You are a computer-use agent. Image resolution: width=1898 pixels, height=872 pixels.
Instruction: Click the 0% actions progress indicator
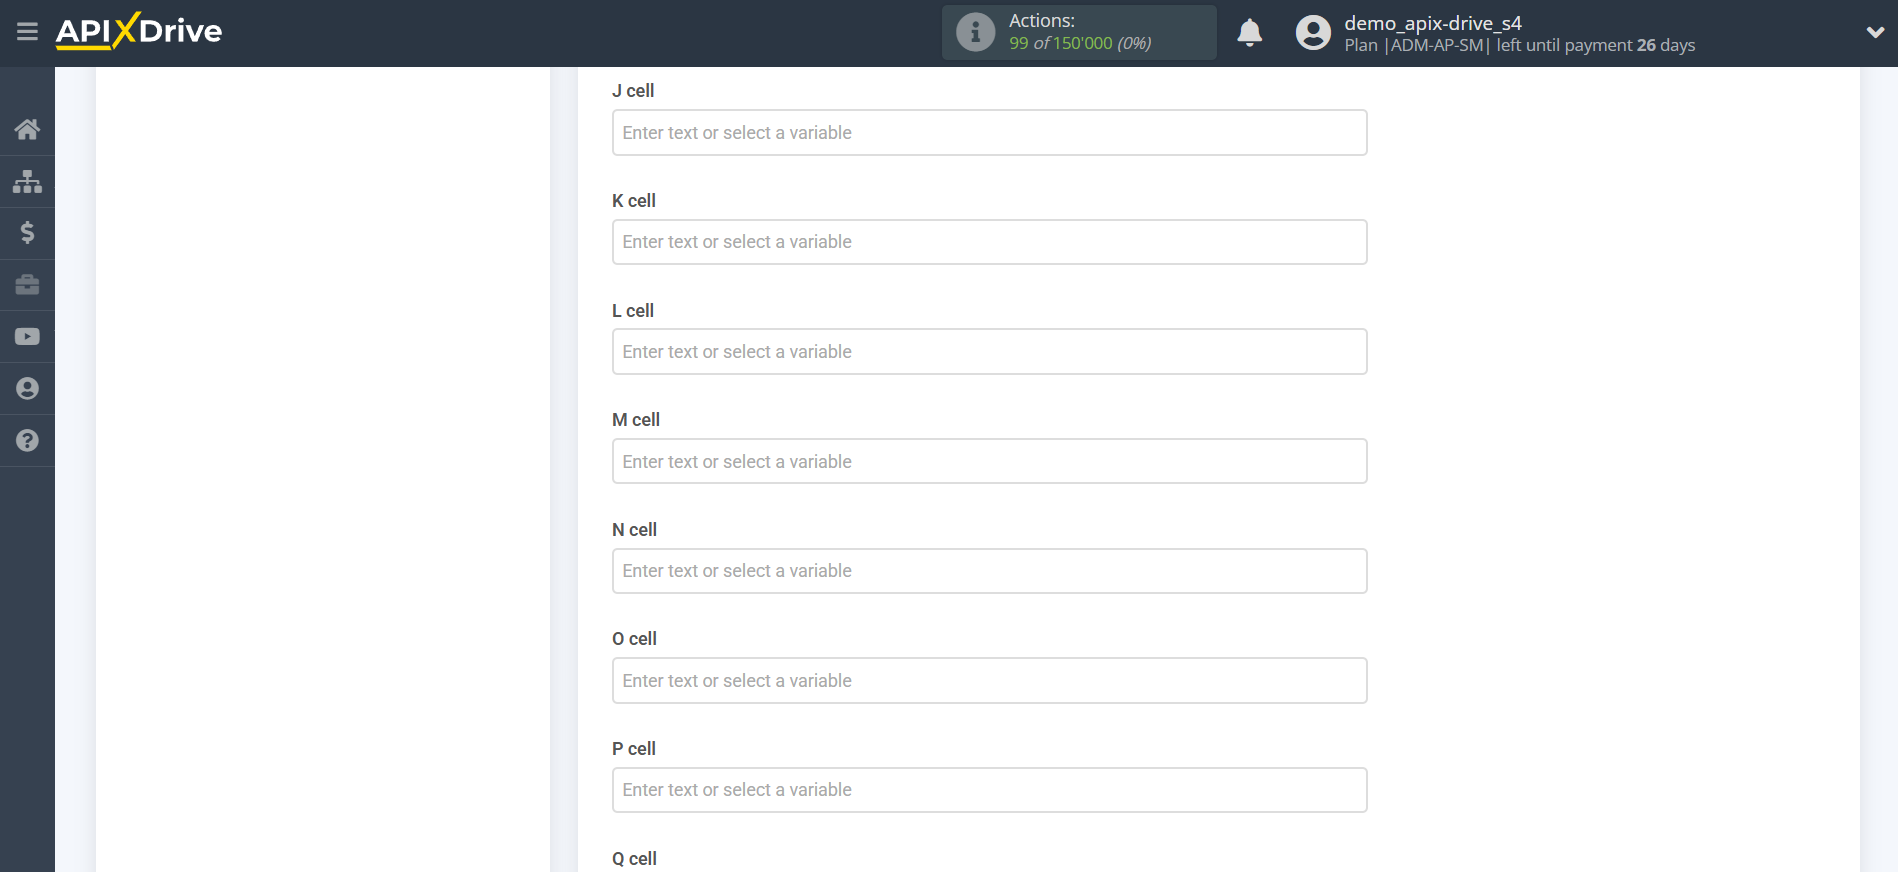[1131, 43]
